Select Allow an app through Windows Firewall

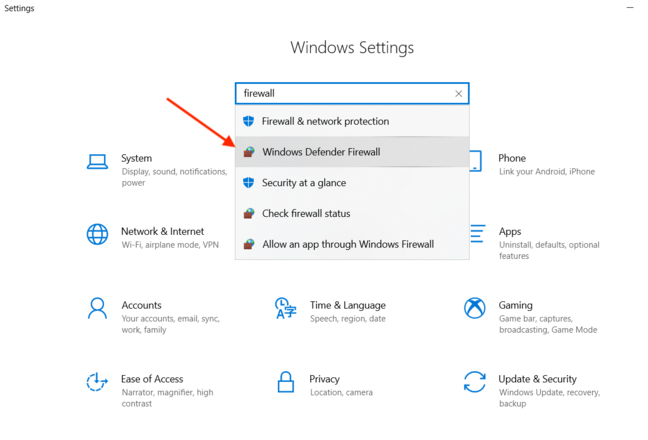[352, 244]
